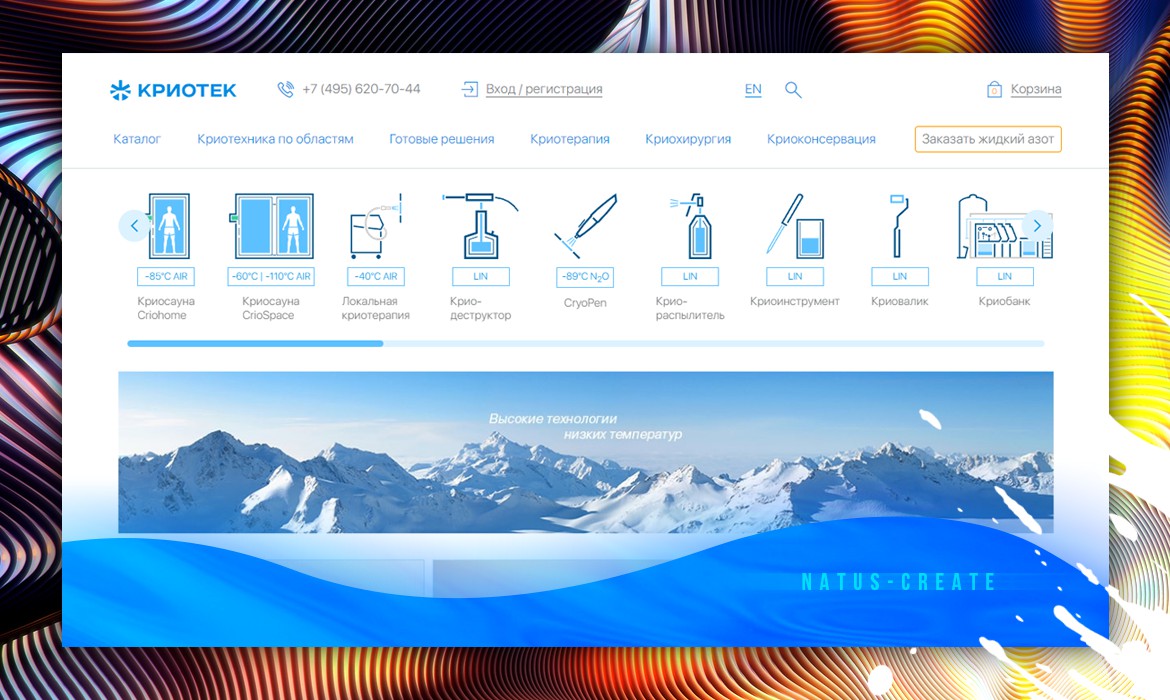The height and width of the screenshot is (700, 1170).
Task: Click the Криосауна CrioSpace label
Action: pos(271,308)
